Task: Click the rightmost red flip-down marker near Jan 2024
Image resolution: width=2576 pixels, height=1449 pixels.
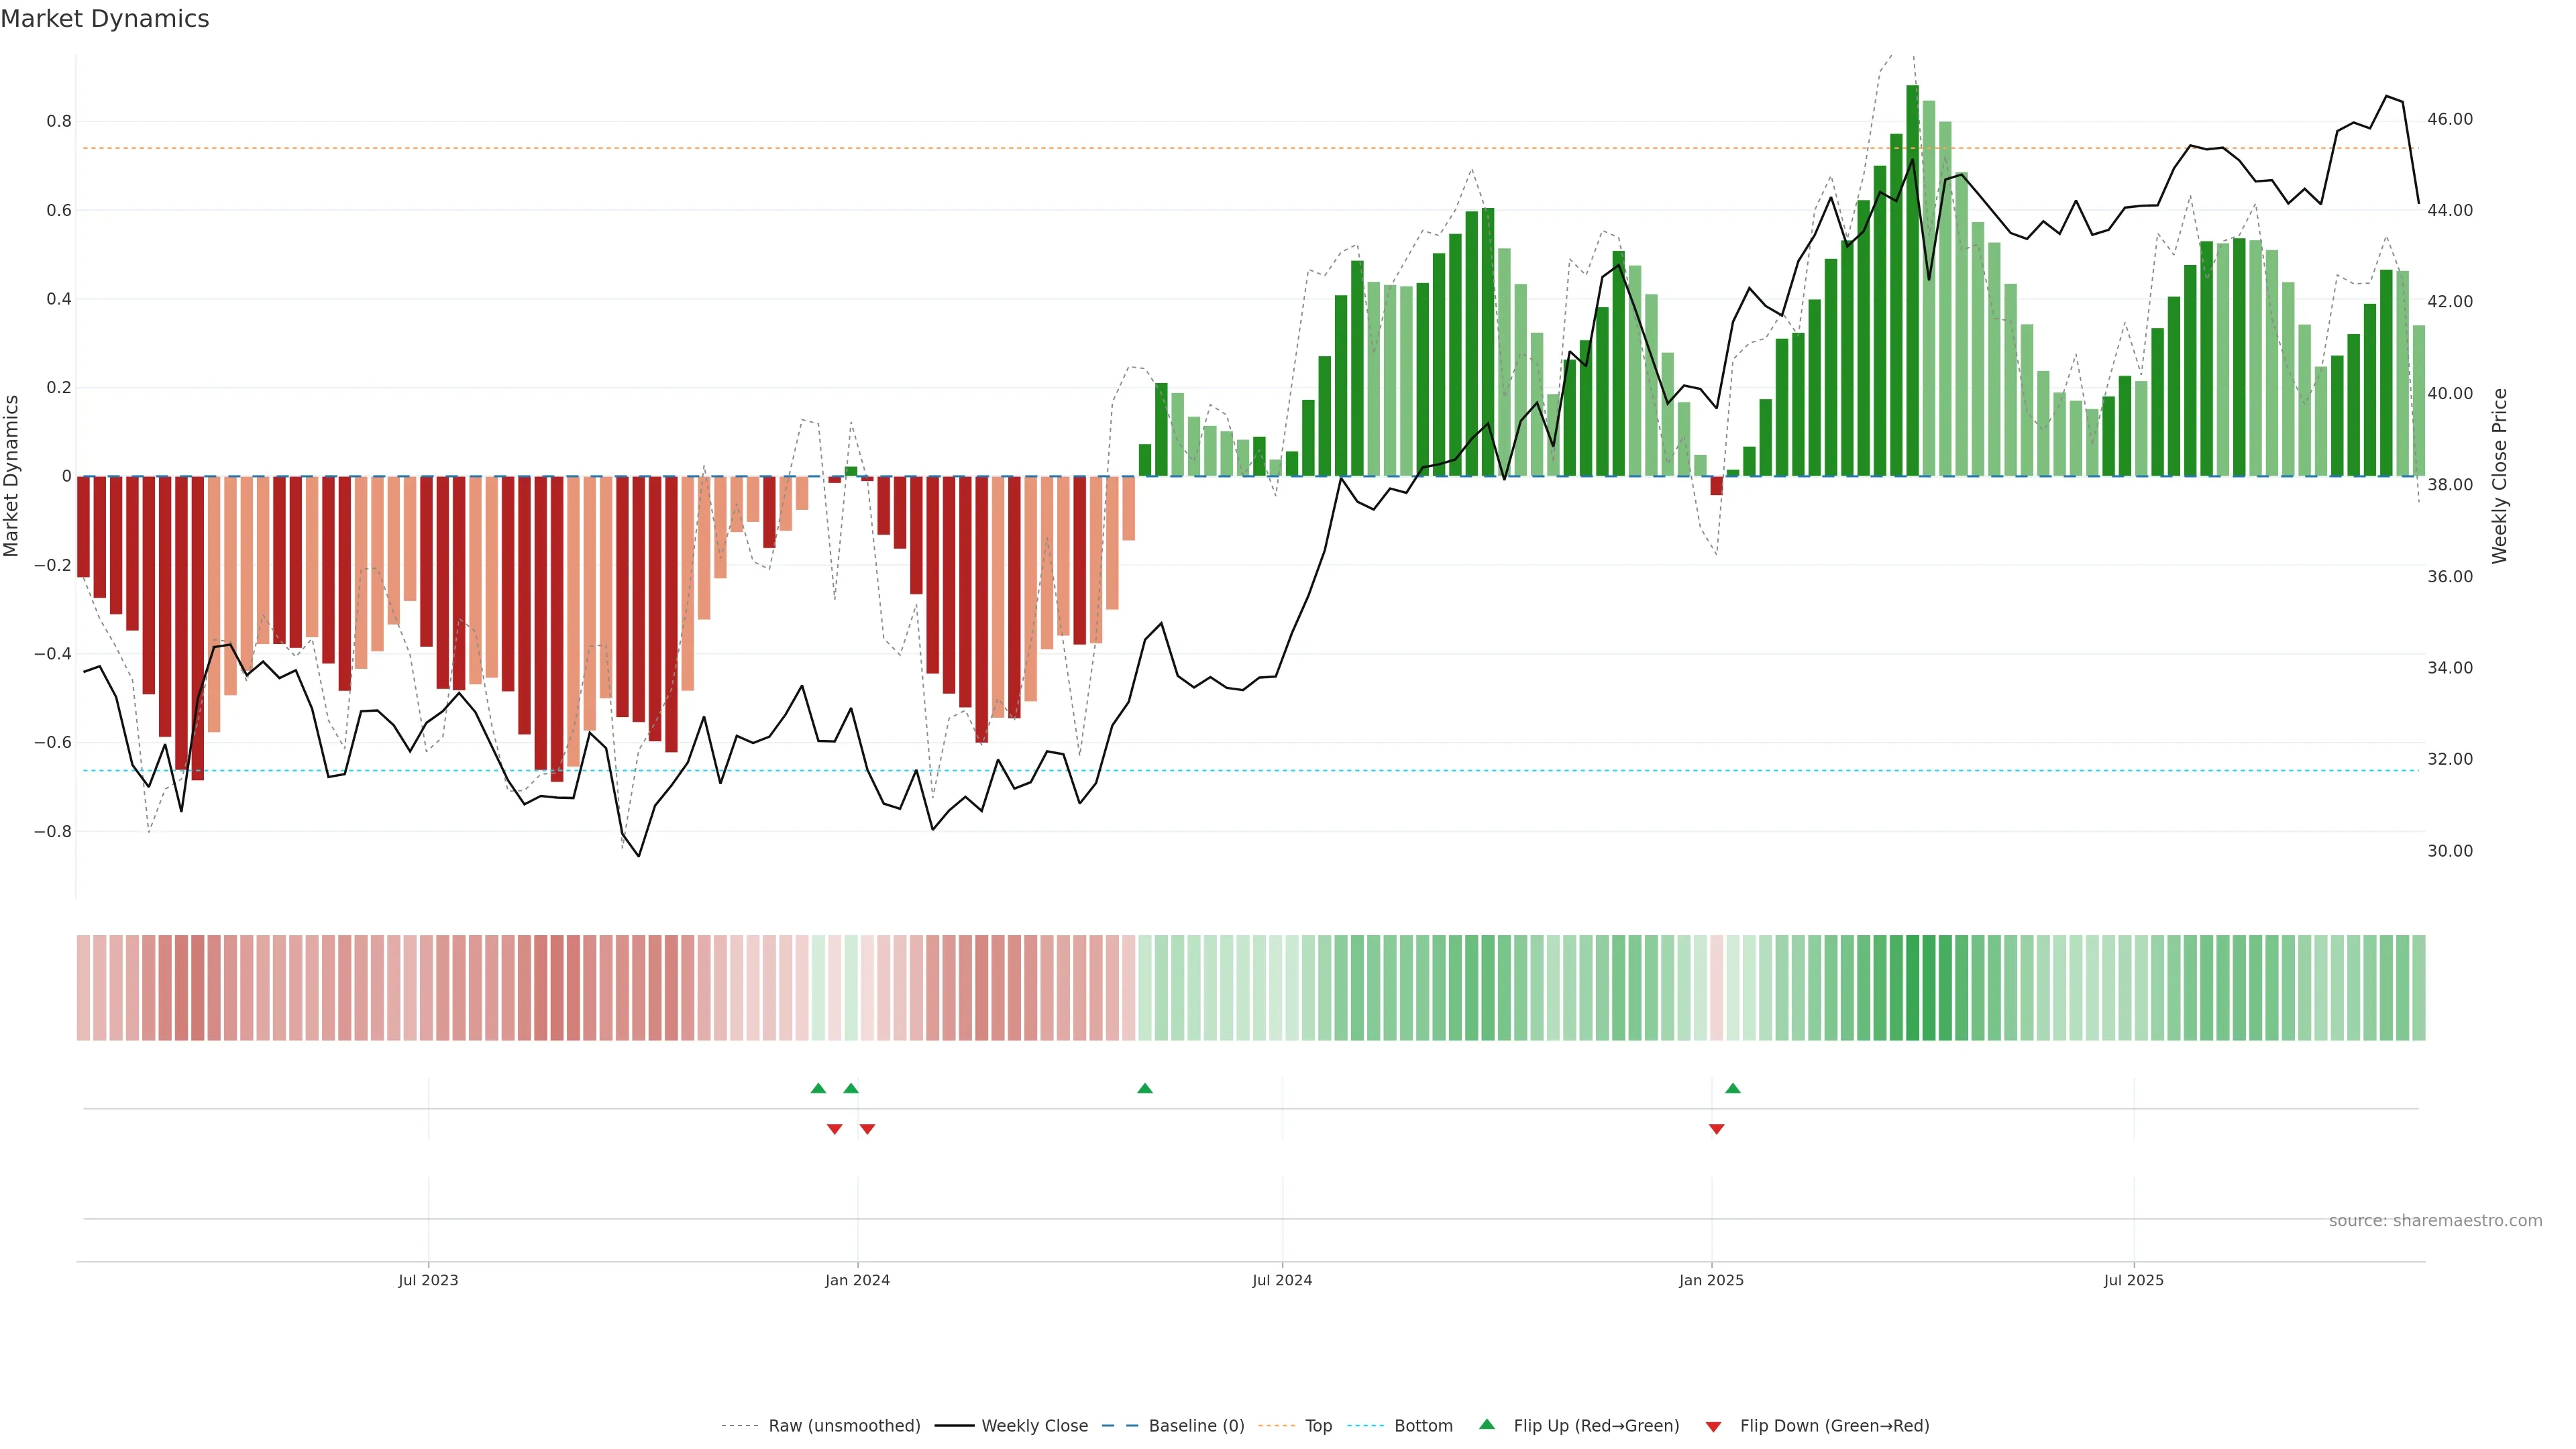Action: (x=867, y=1129)
